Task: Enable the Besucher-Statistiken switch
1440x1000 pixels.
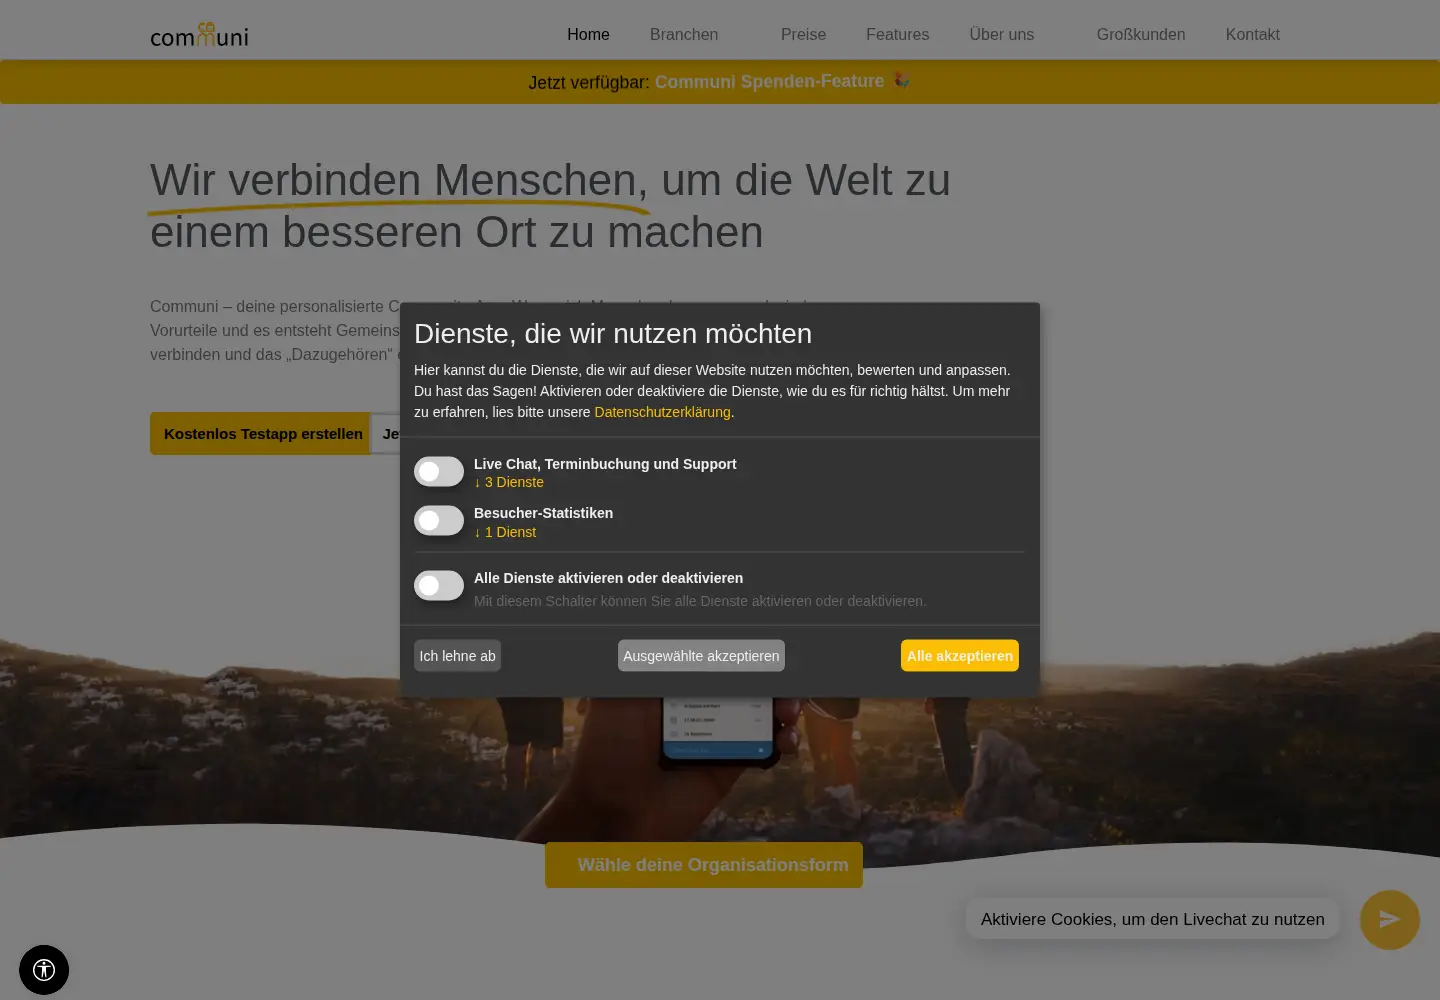Action: 439,521
